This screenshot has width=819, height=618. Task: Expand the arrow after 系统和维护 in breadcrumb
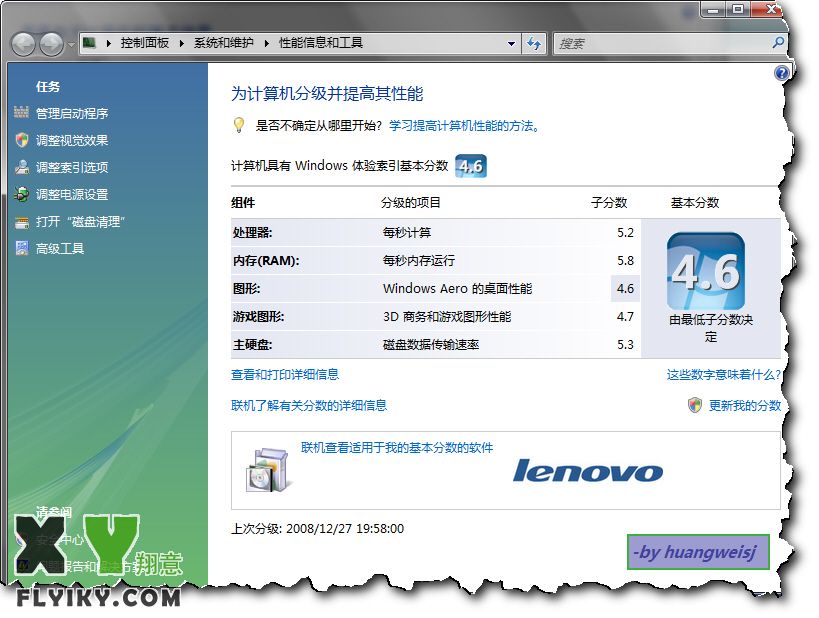pyautogui.click(x=266, y=44)
